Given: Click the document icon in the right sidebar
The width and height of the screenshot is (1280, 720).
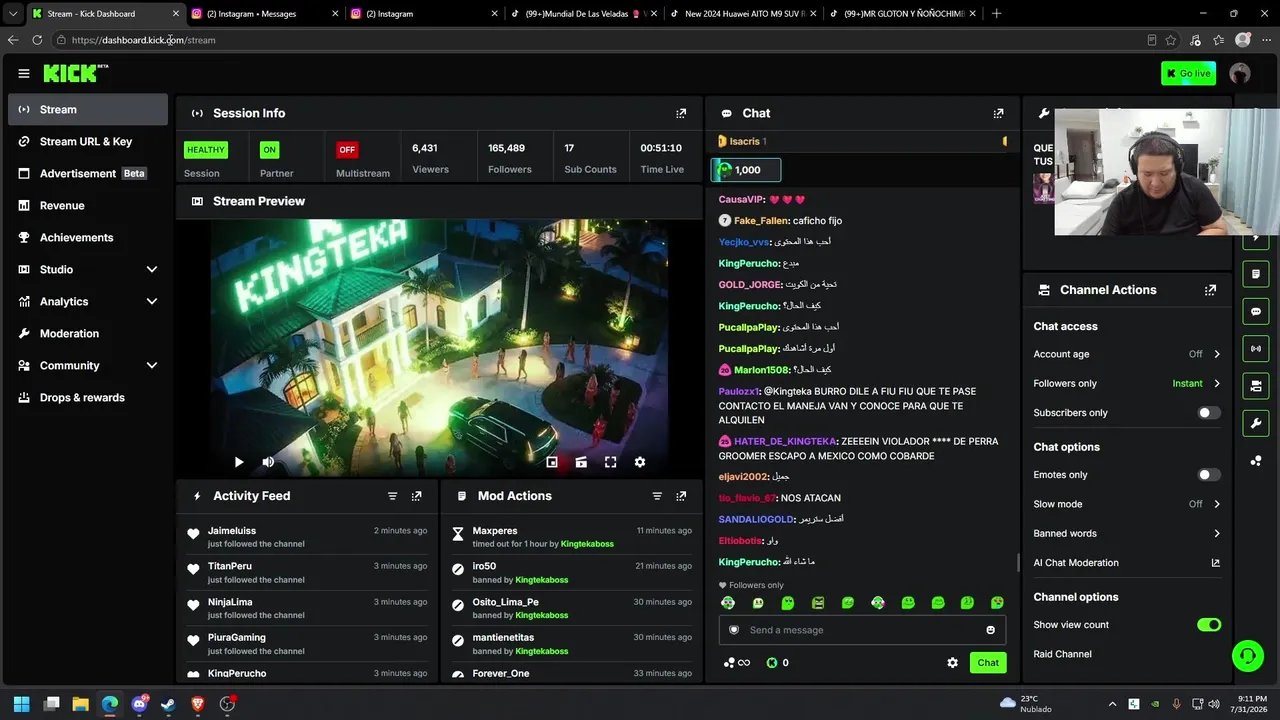Looking at the screenshot, I should [1256, 274].
